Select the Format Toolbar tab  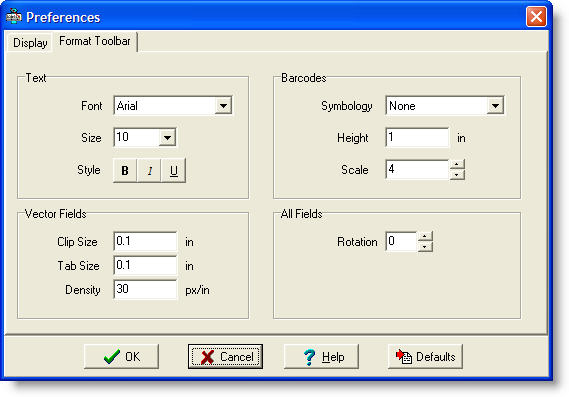(95, 41)
